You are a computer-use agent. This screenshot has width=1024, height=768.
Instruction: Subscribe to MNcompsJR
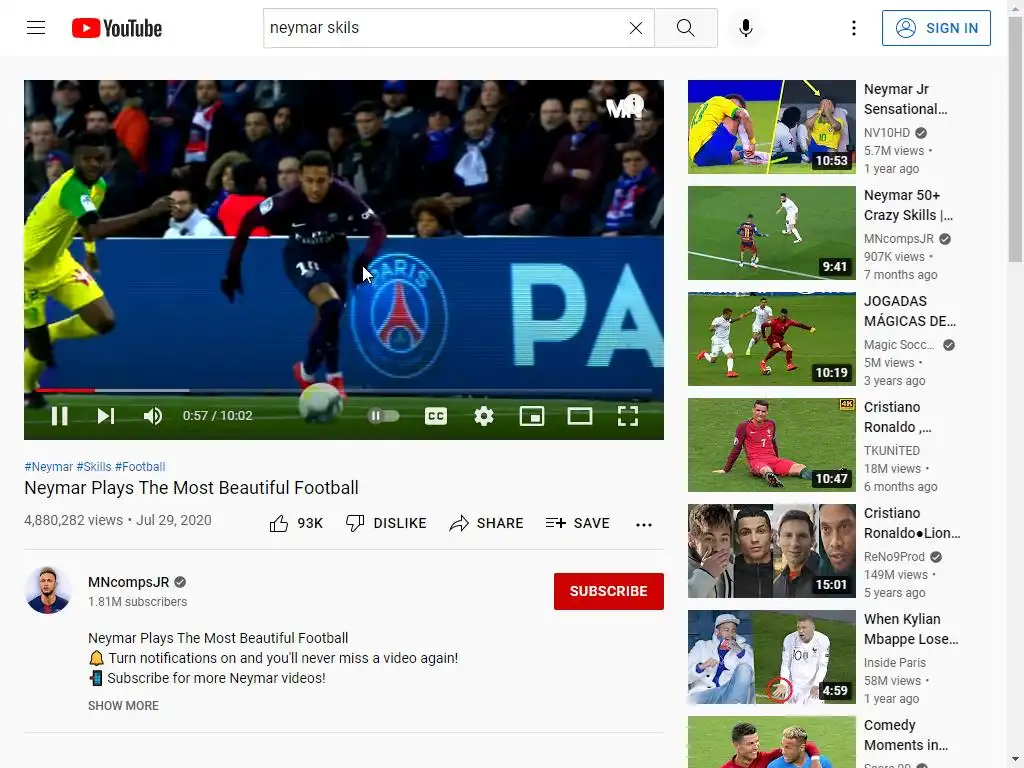coord(609,591)
